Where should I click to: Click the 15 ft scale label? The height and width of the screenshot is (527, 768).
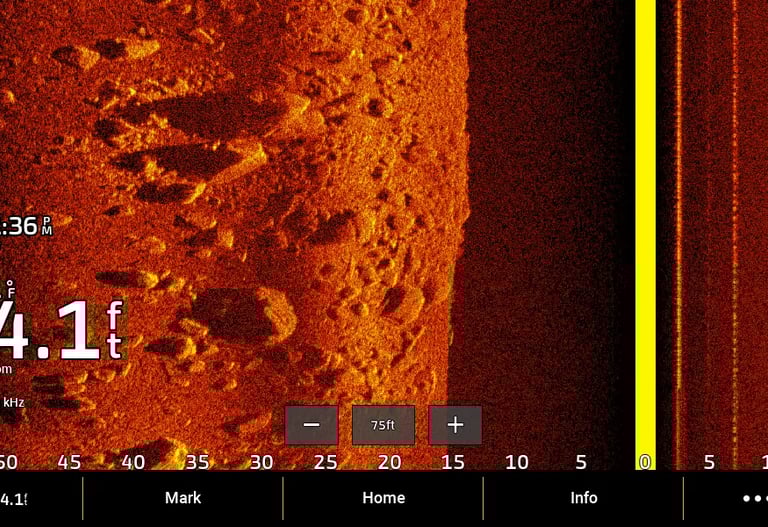453,462
